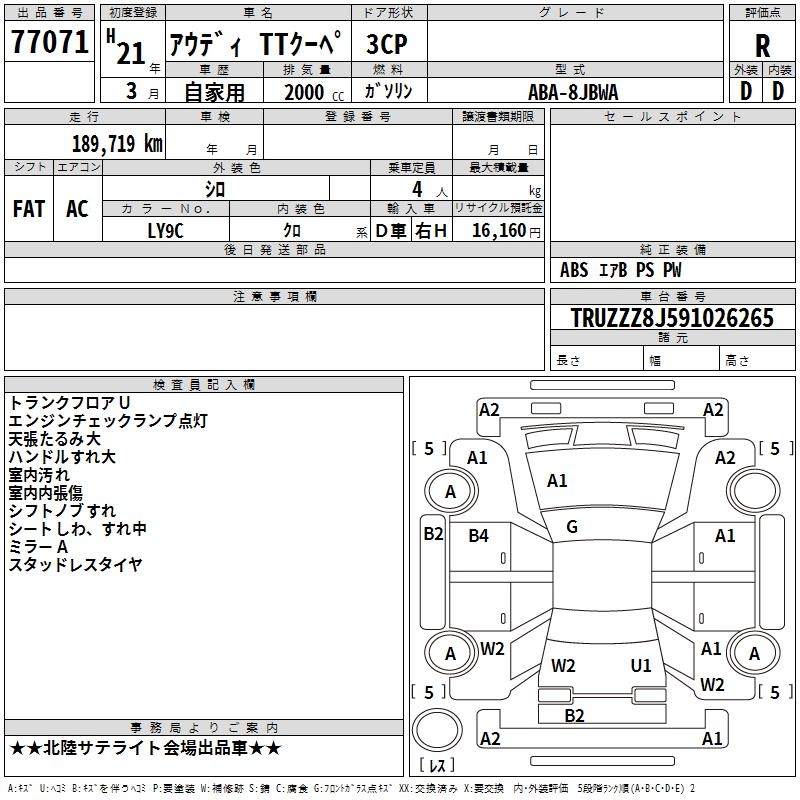Select lot number 77071
Viewport: 800px width, 800px height.
click(49, 44)
